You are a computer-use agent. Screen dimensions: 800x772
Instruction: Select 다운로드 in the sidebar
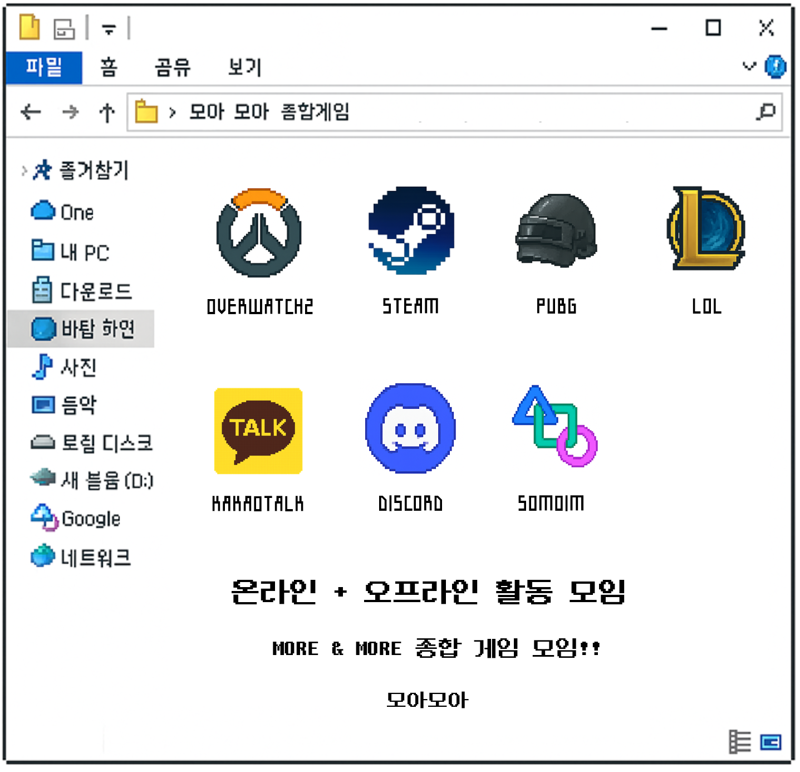pyautogui.click(x=82, y=291)
